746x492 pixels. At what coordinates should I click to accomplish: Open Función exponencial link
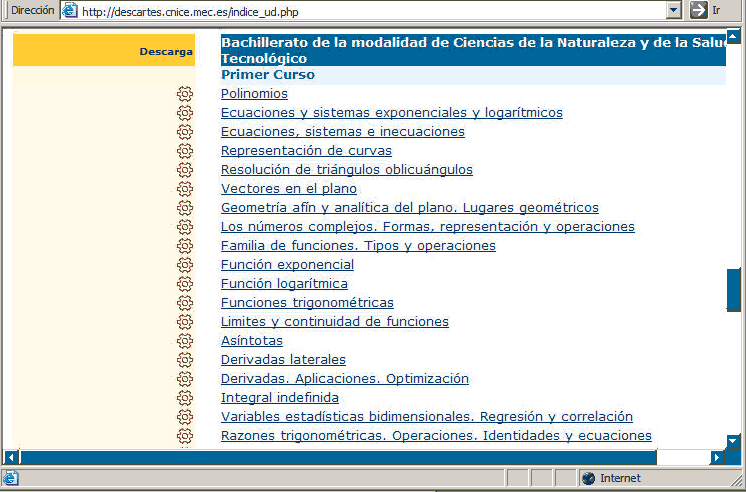(287, 265)
